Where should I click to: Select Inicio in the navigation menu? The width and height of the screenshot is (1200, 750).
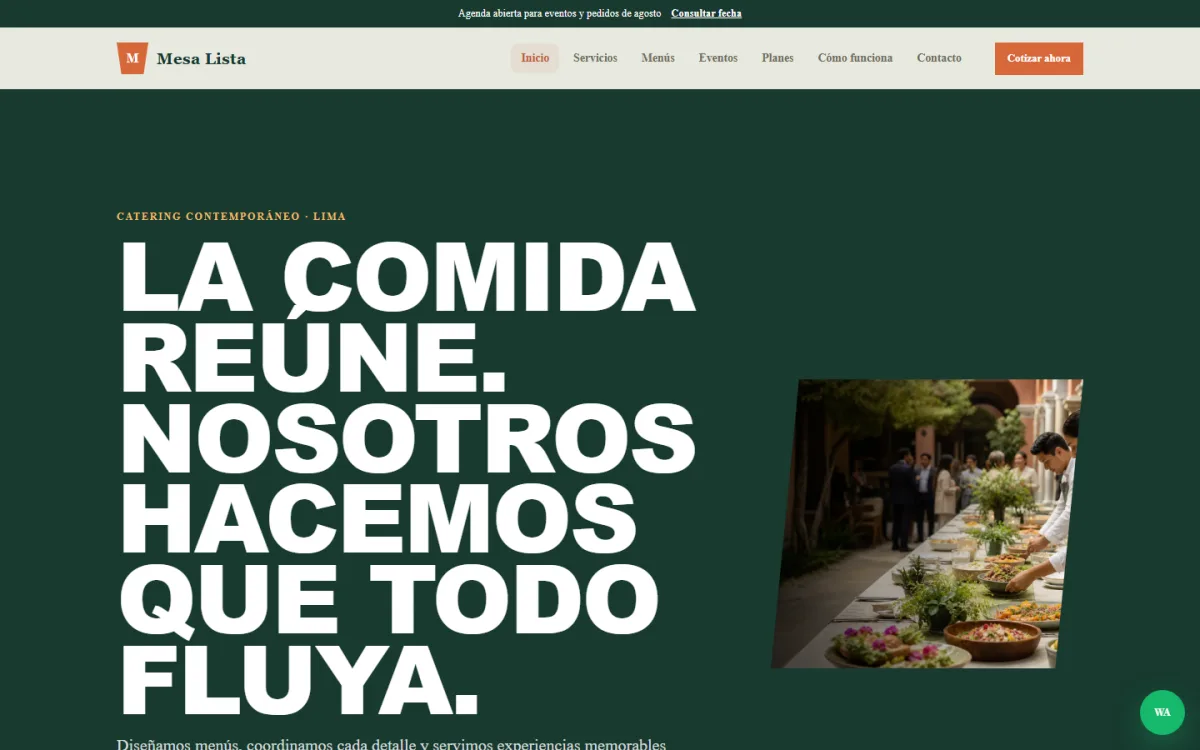click(535, 58)
